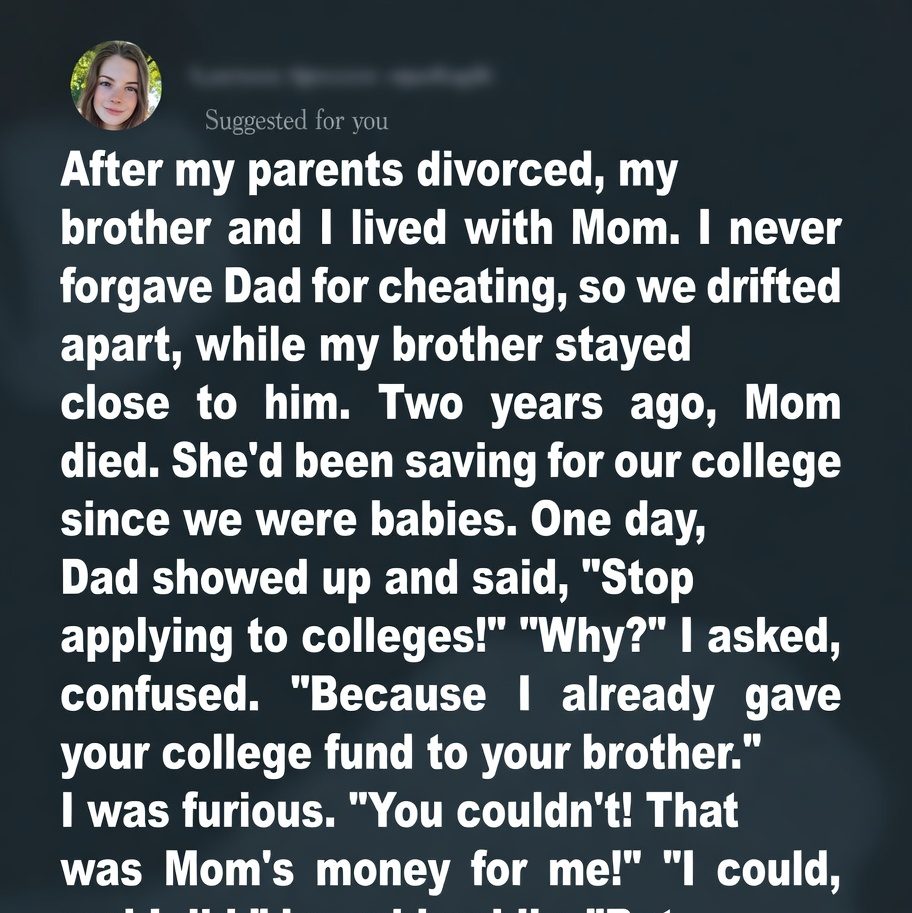Click the line "After my parents divorced, my"

point(369,172)
